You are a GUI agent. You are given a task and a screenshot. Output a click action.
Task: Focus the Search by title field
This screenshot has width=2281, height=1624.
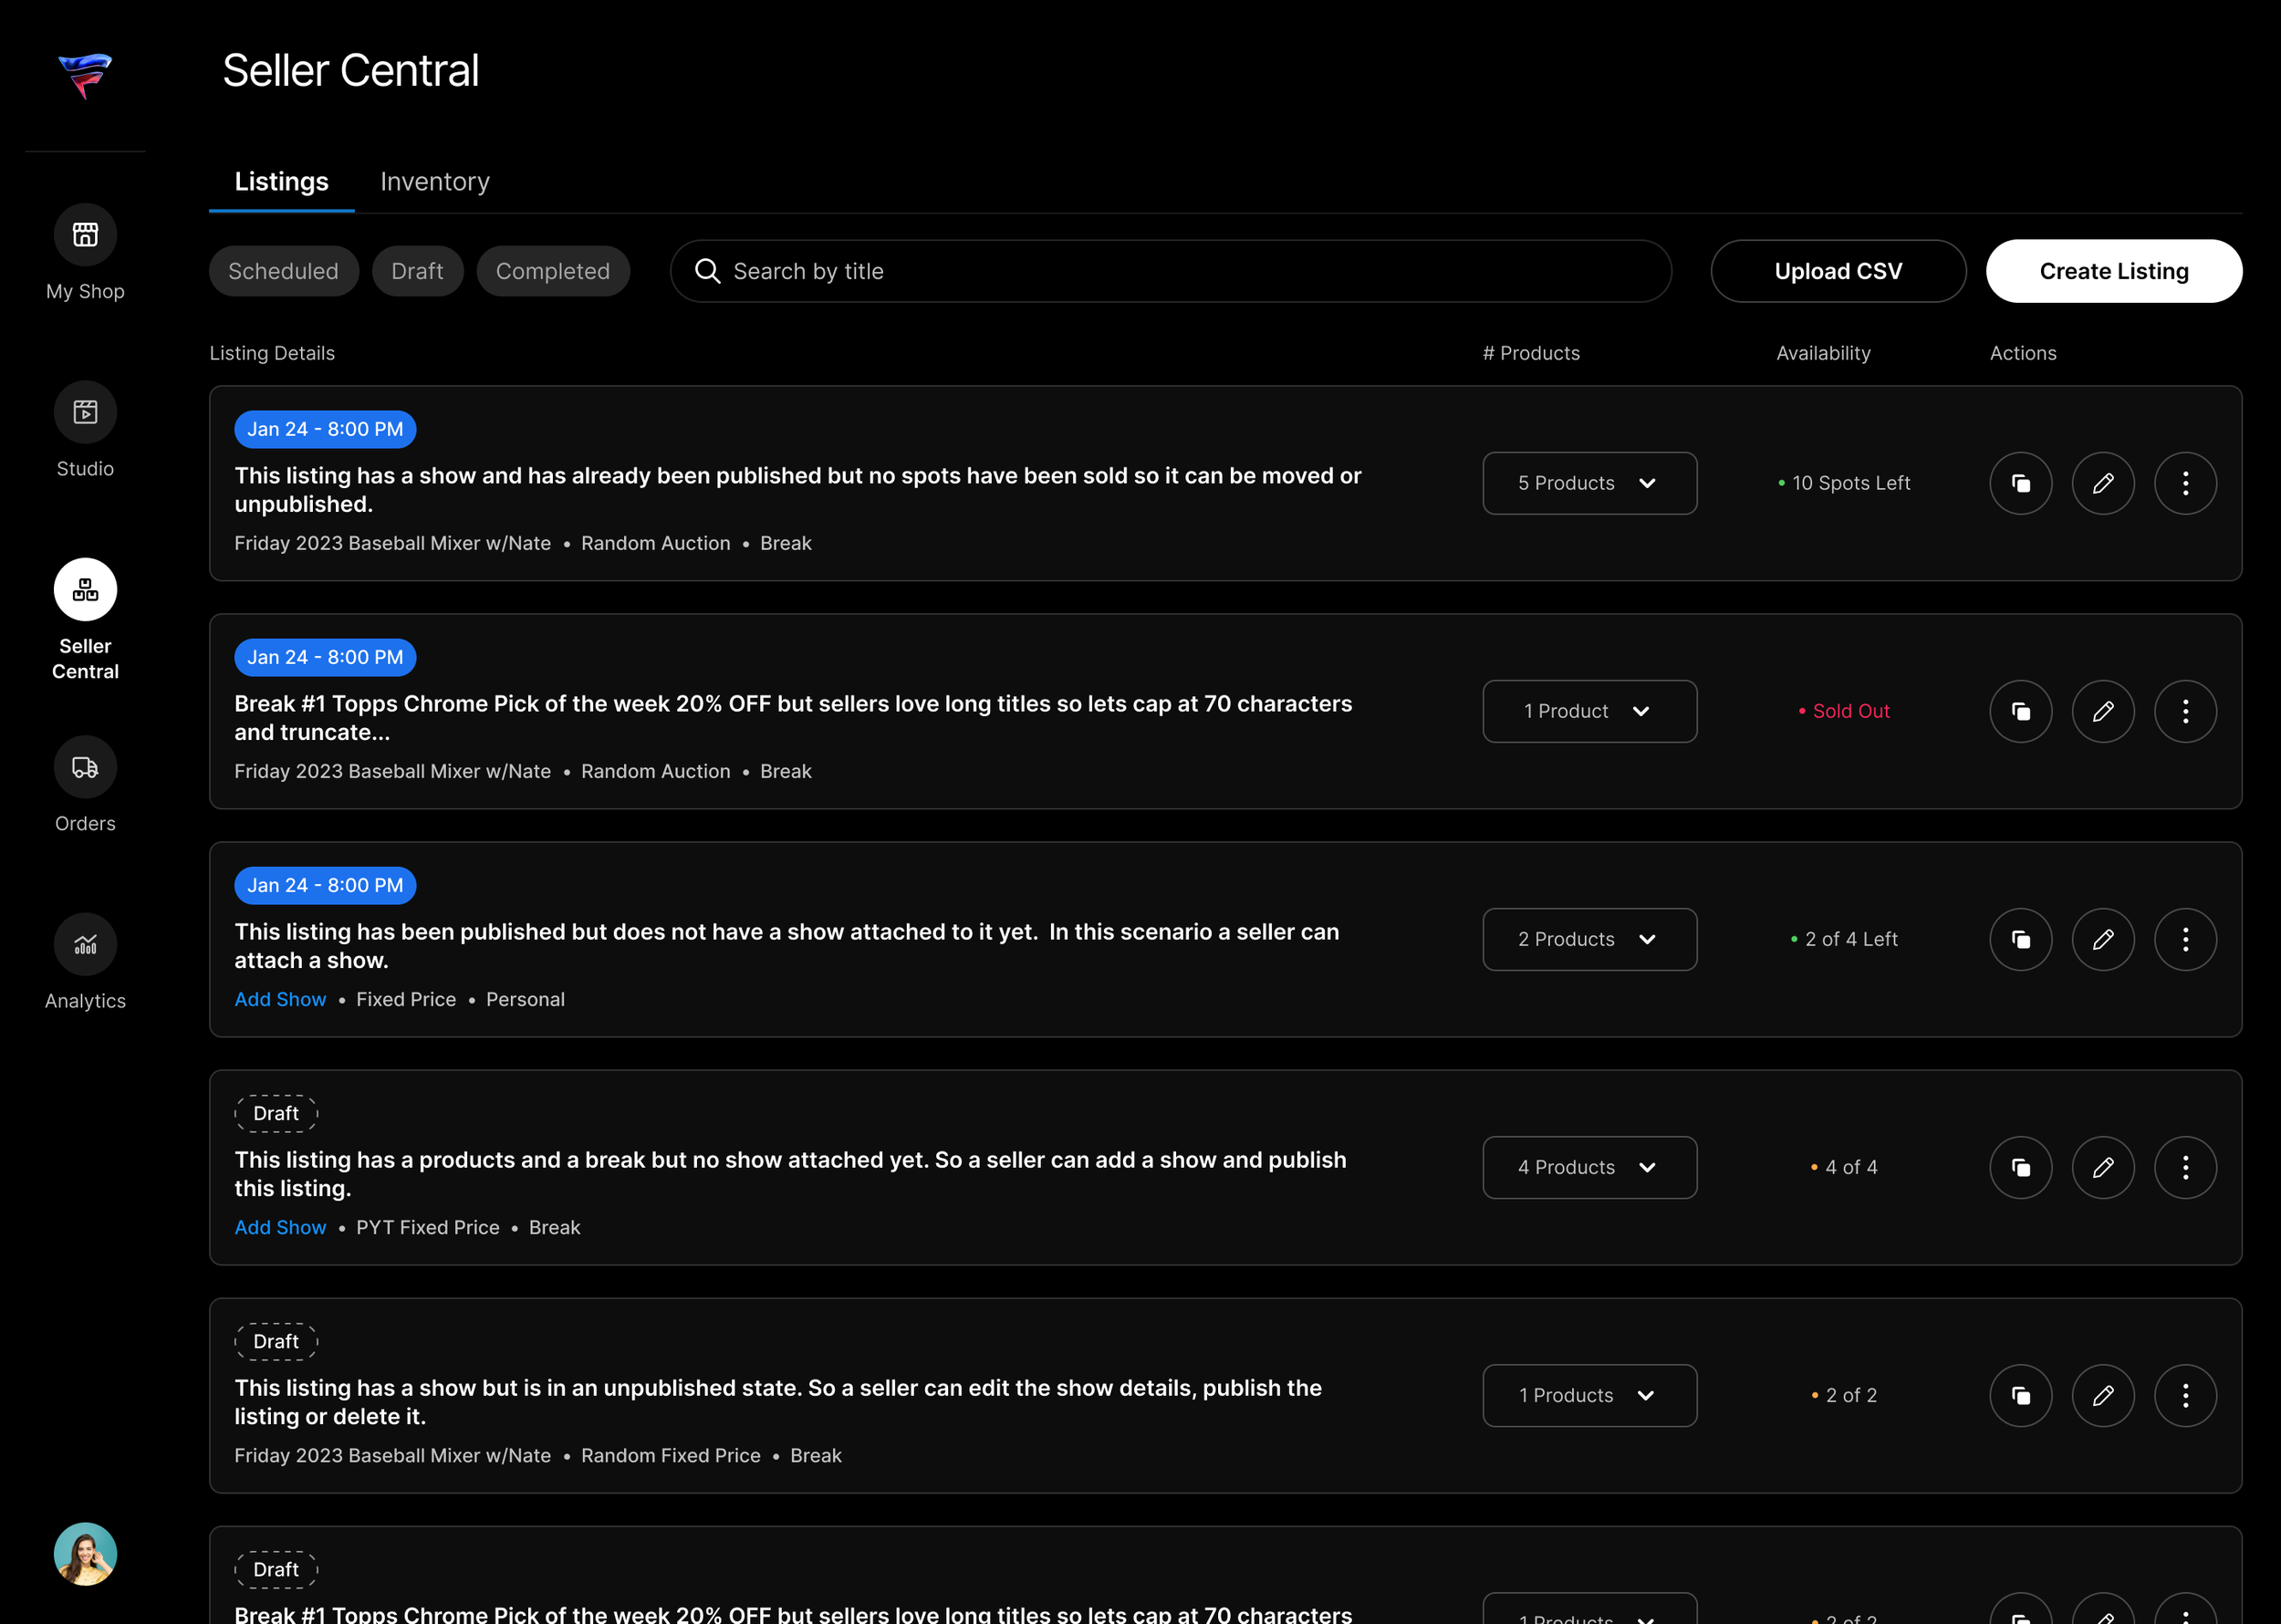(1170, 271)
